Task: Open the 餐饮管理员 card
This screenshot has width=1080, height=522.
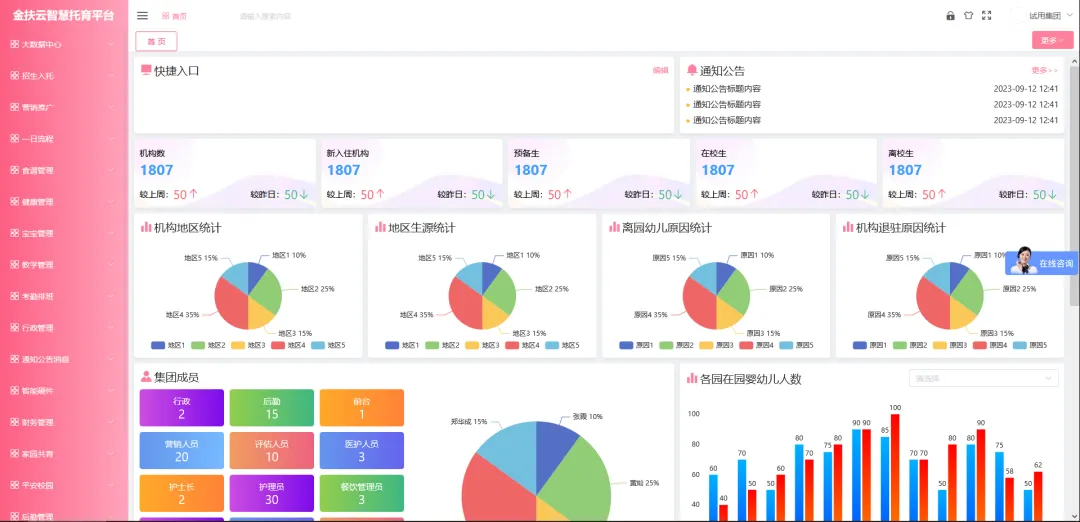Action: pyautogui.click(x=362, y=493)
